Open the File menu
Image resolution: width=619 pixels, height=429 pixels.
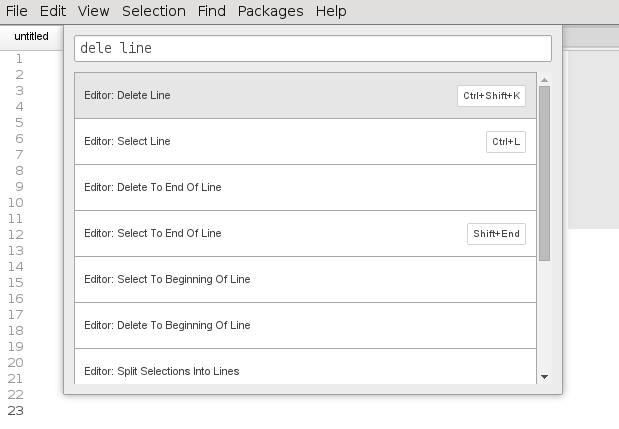pos(16,11)
